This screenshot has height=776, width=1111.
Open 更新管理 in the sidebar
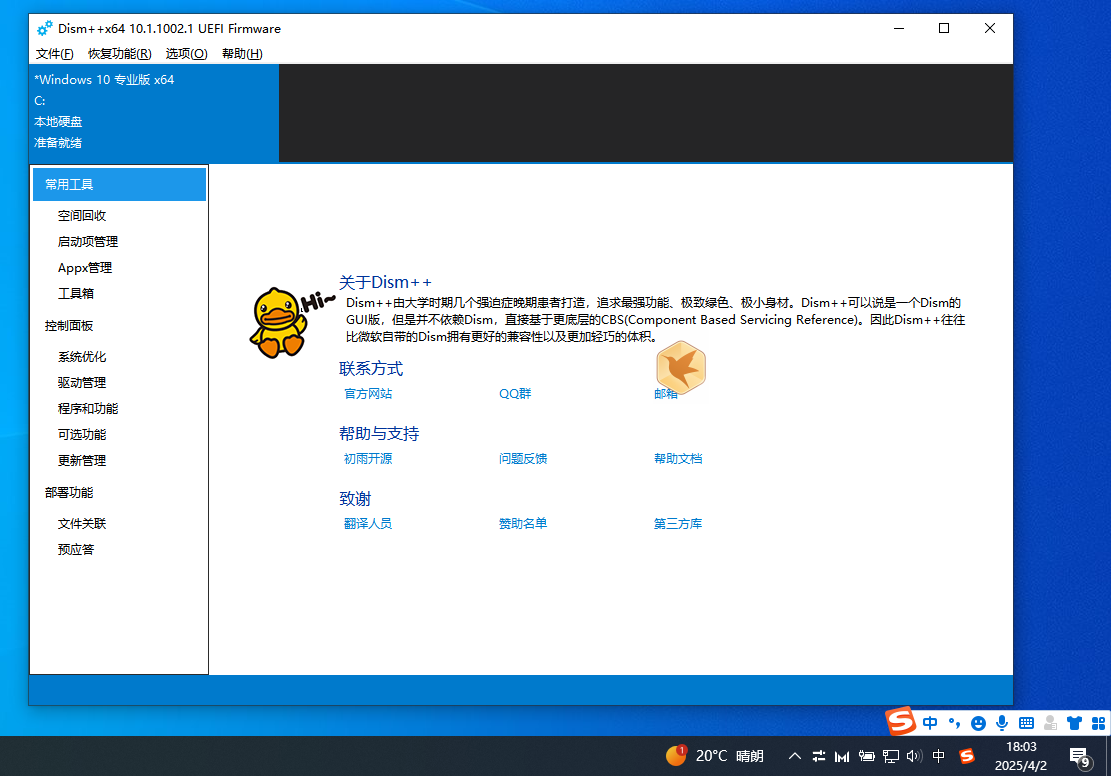point(82,461)
